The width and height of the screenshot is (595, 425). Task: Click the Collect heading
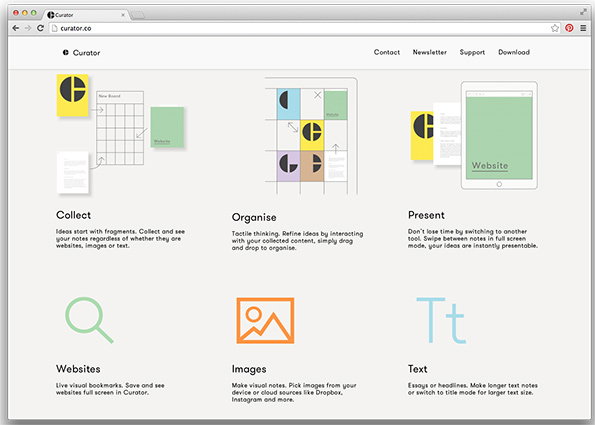pyautogui.click(x=73, y=215)
